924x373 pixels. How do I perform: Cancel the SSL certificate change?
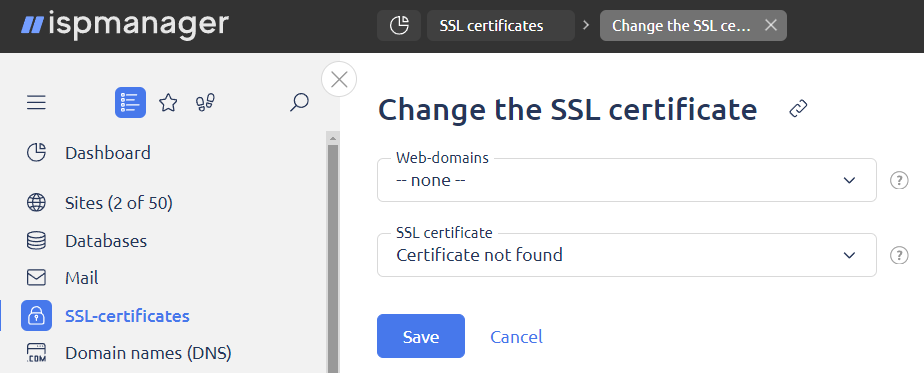coord(516,336)
